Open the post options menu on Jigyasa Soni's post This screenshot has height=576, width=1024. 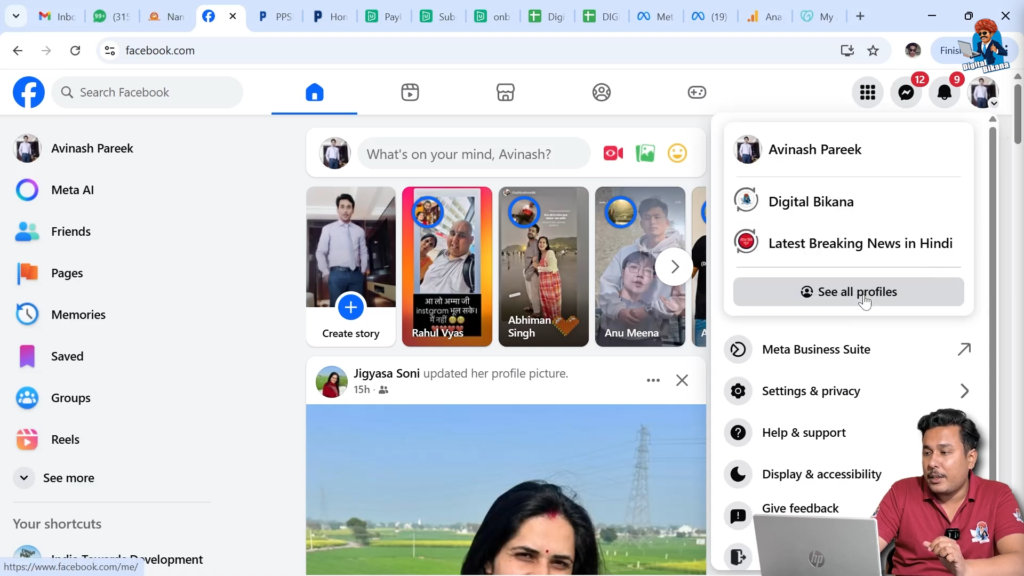click(653, 380)
